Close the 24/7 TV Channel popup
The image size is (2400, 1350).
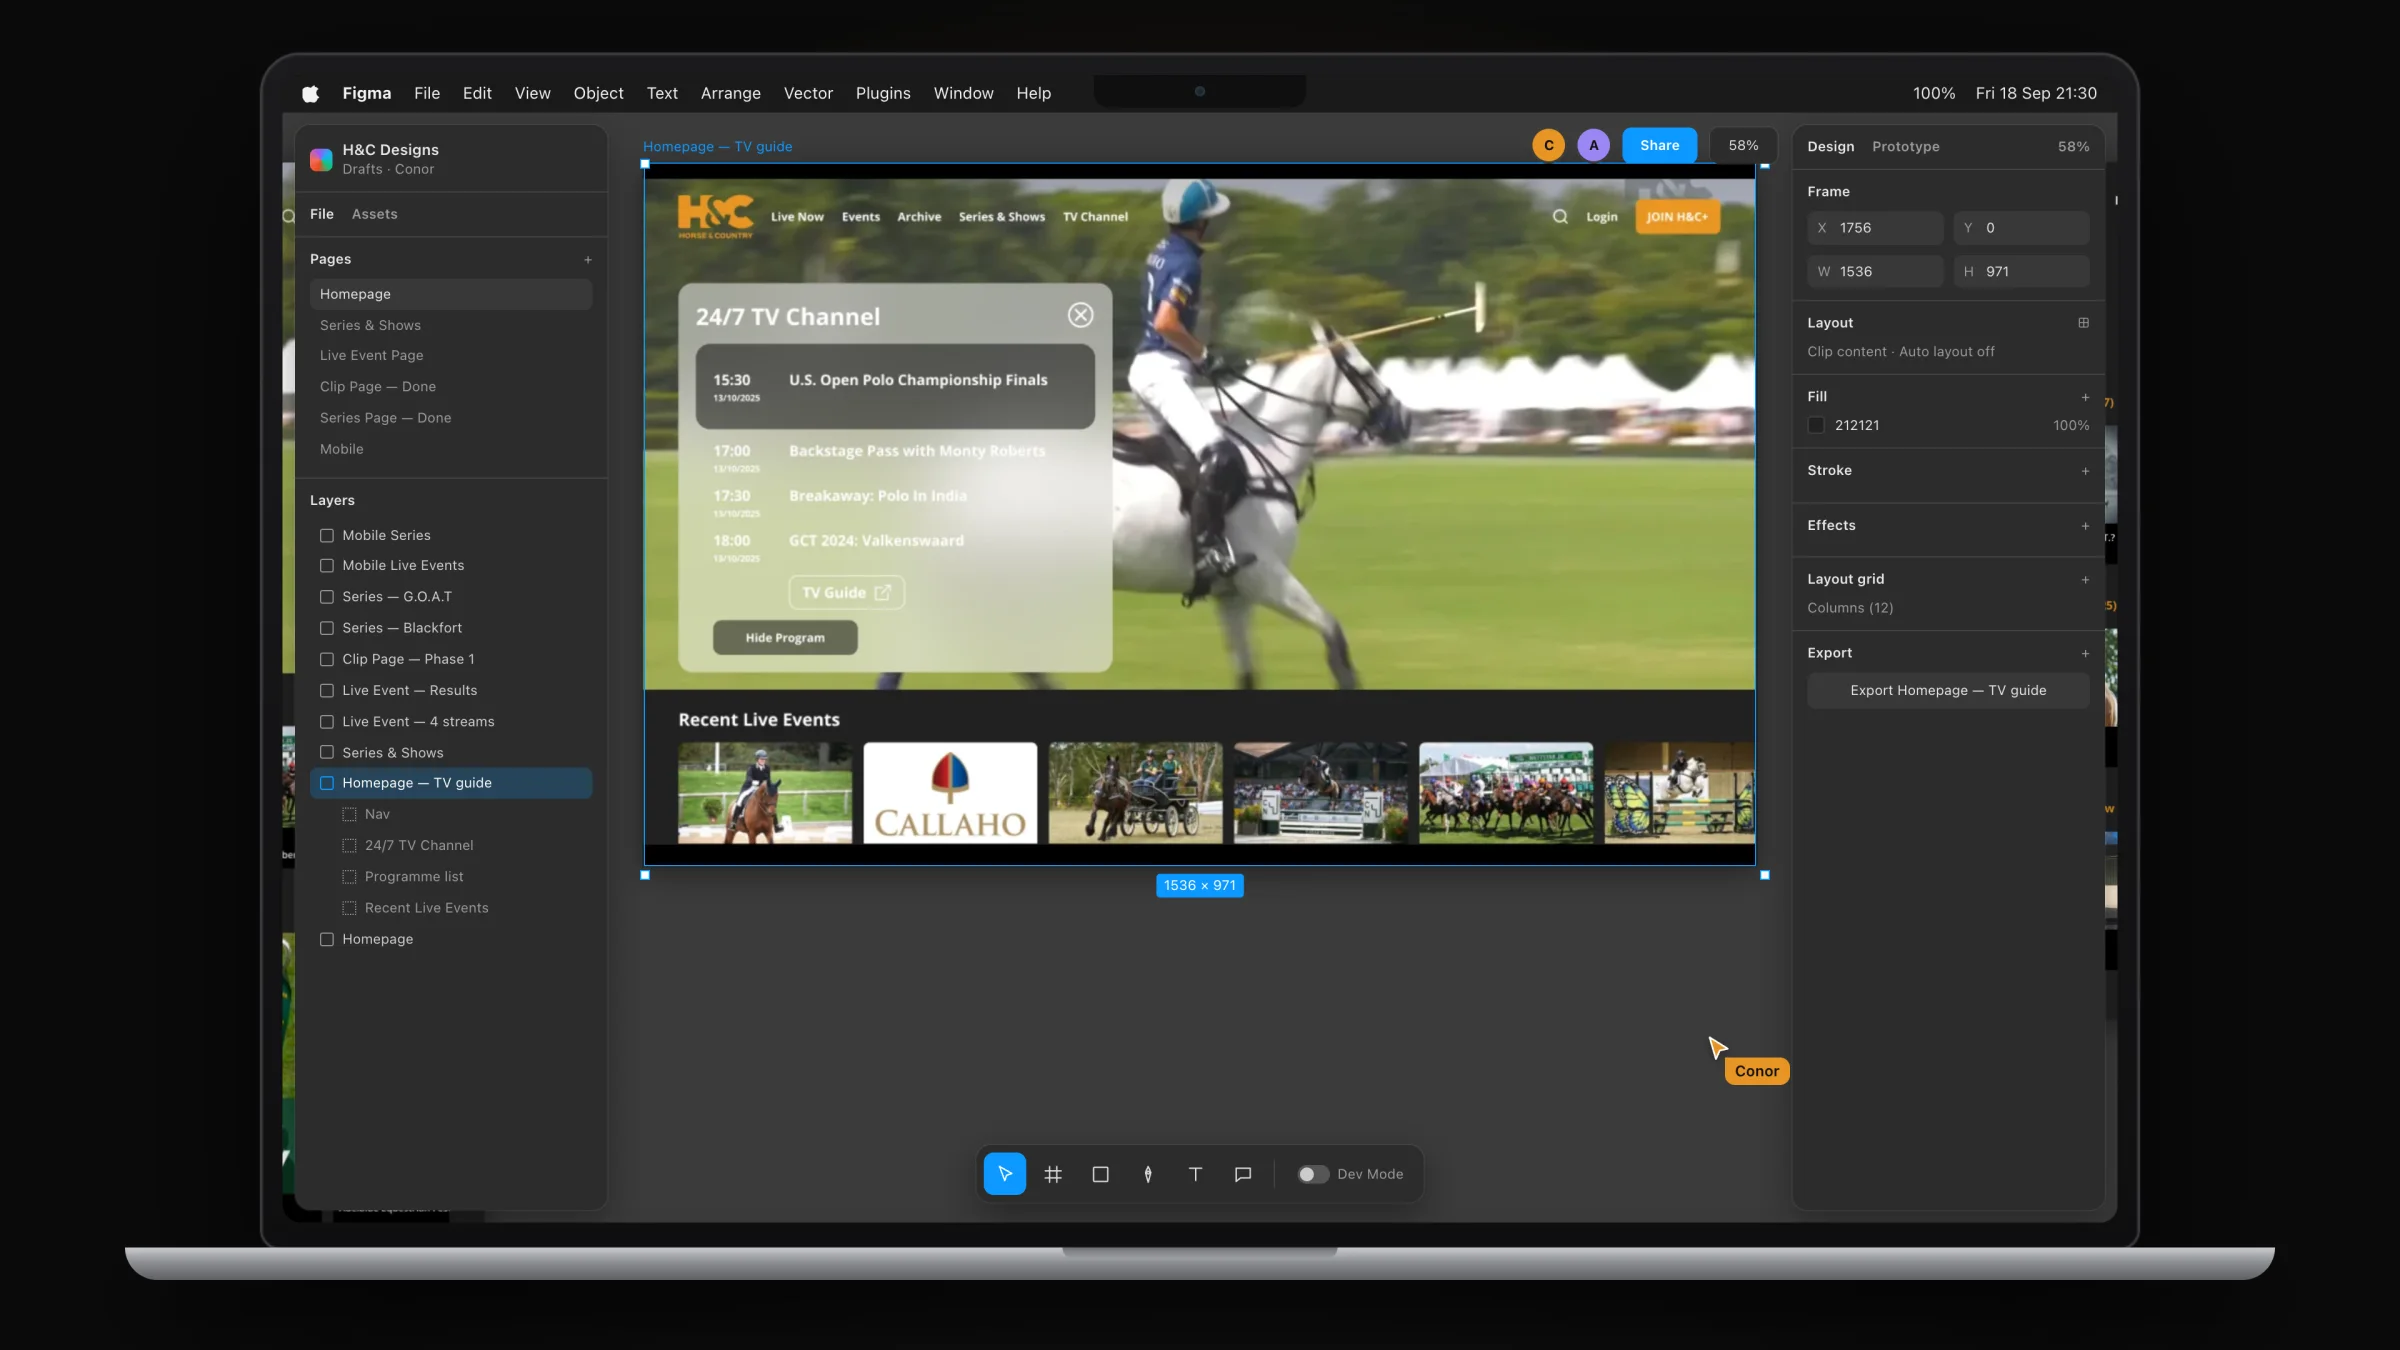pos(1080,315)
